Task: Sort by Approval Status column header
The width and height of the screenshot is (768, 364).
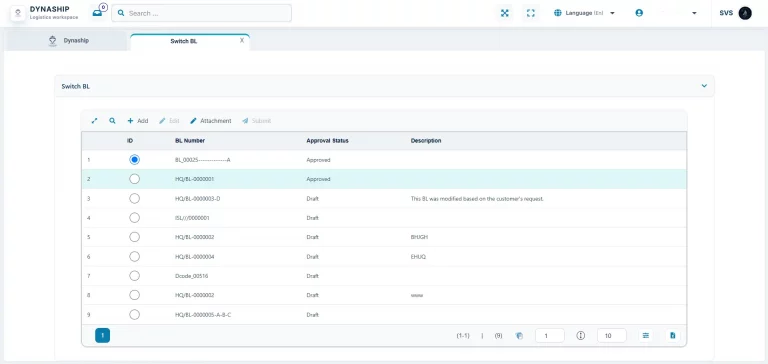Action: click(327, 141)
